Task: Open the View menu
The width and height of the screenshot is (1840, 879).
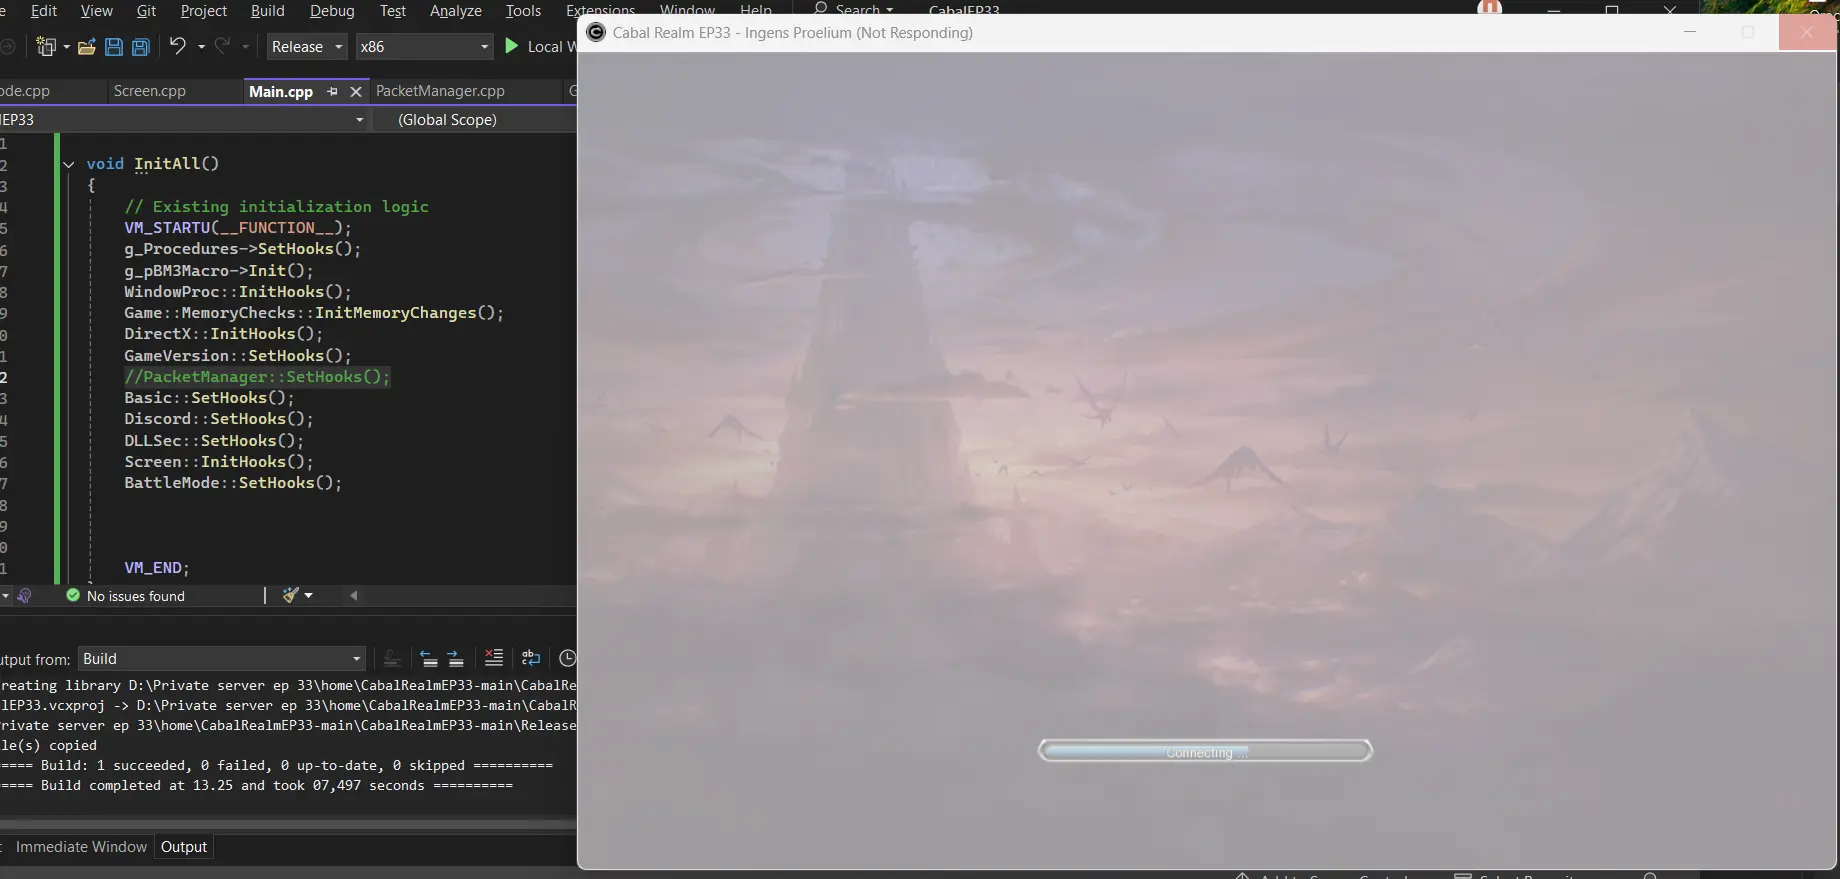Action: pos(96,11)
